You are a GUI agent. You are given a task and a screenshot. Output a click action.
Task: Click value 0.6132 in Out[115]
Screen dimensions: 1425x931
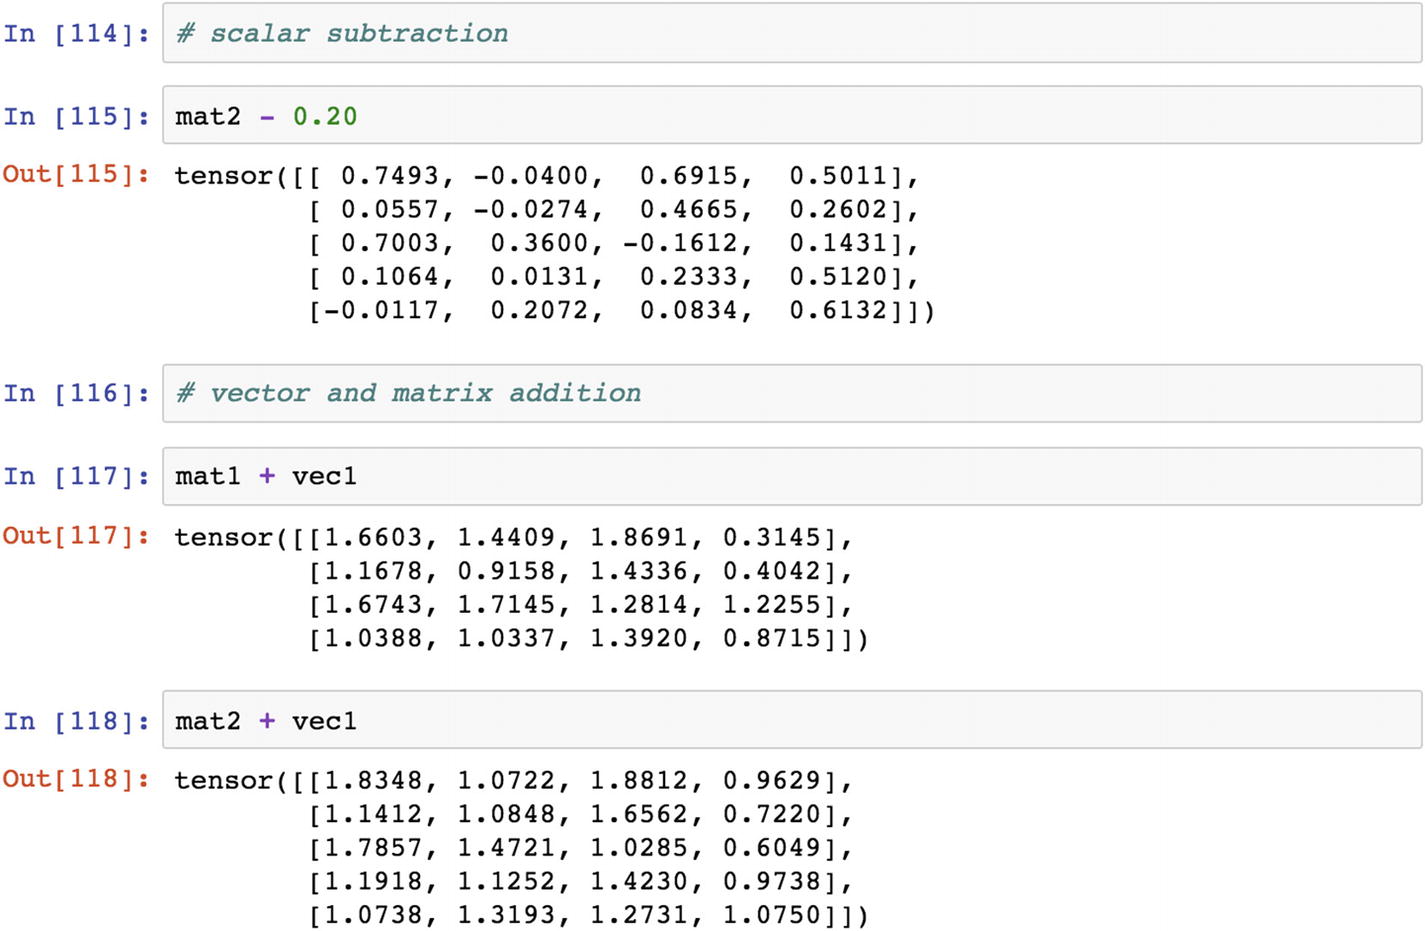click(x=838, y=310)
